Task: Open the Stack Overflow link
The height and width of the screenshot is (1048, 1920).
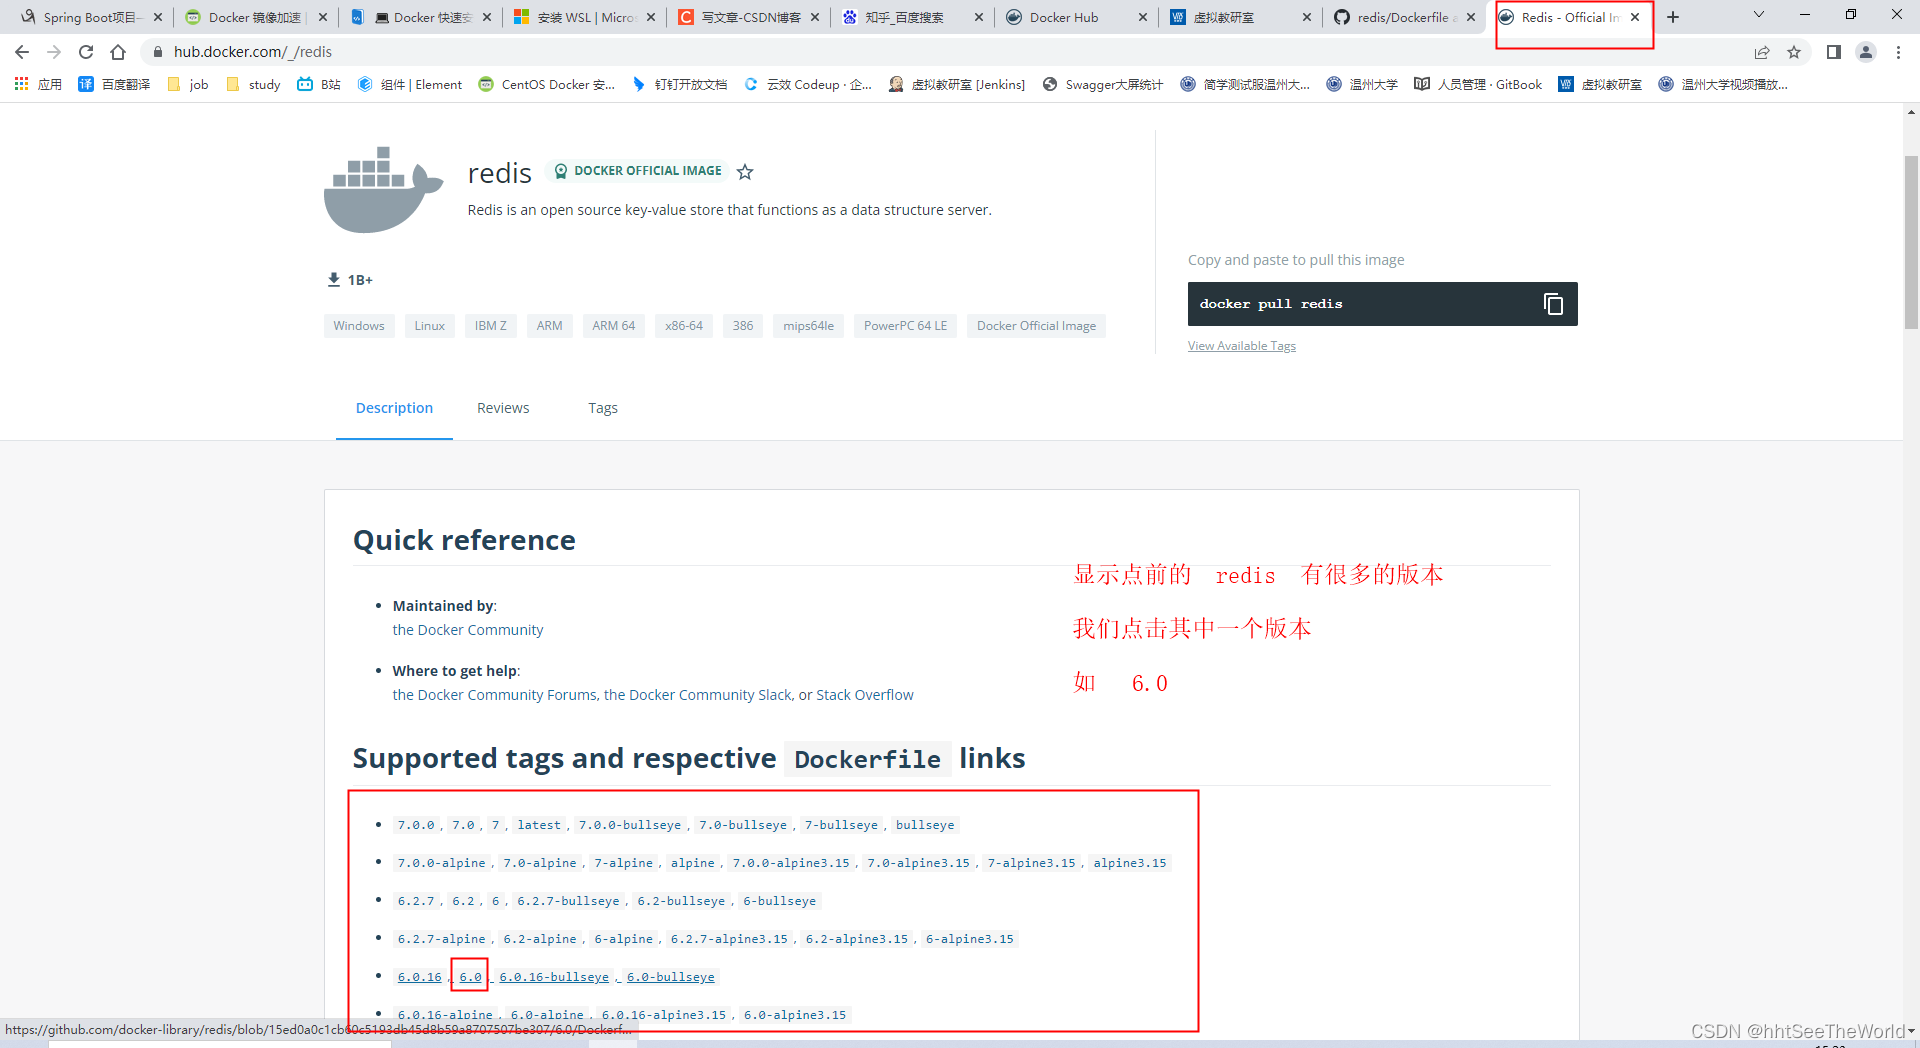Action: pyautogui.click(x=865, y=695)
